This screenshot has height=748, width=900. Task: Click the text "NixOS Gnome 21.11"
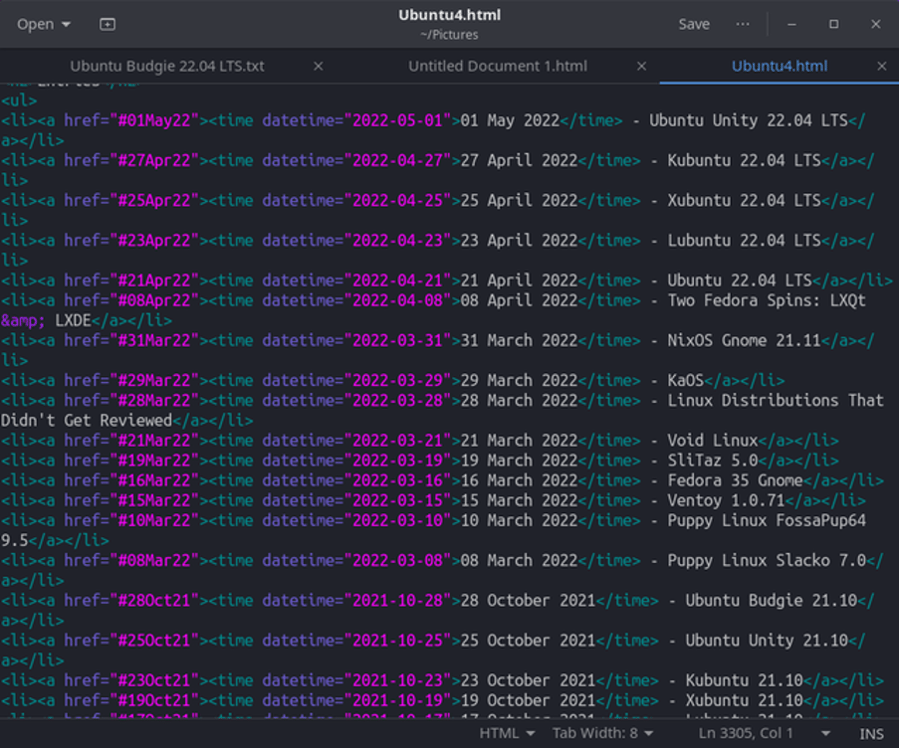tap(744, 340)
